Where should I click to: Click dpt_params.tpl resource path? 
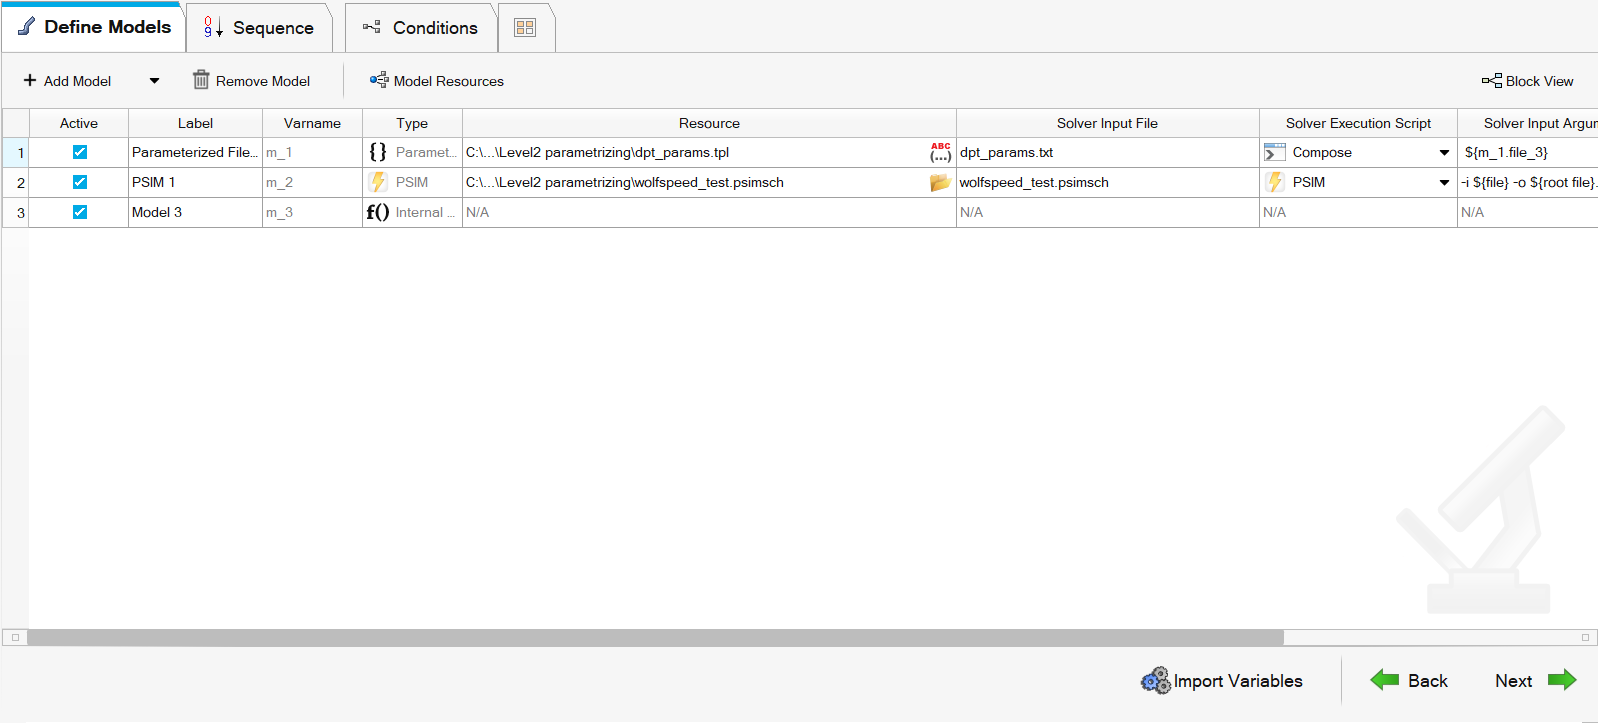pyautogui.click(x=597, y=152)
